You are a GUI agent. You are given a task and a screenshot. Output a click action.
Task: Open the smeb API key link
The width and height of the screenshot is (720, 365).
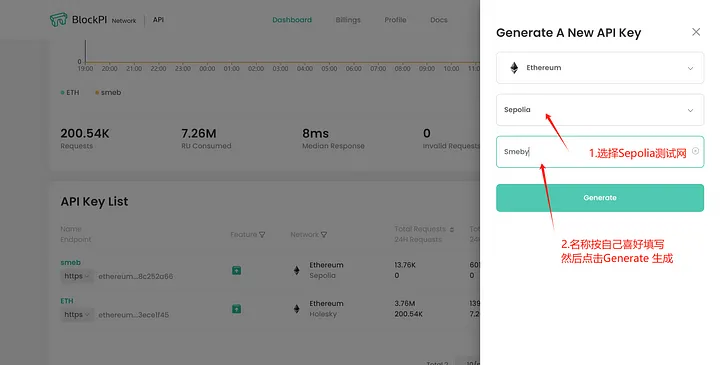pos(71,262)
